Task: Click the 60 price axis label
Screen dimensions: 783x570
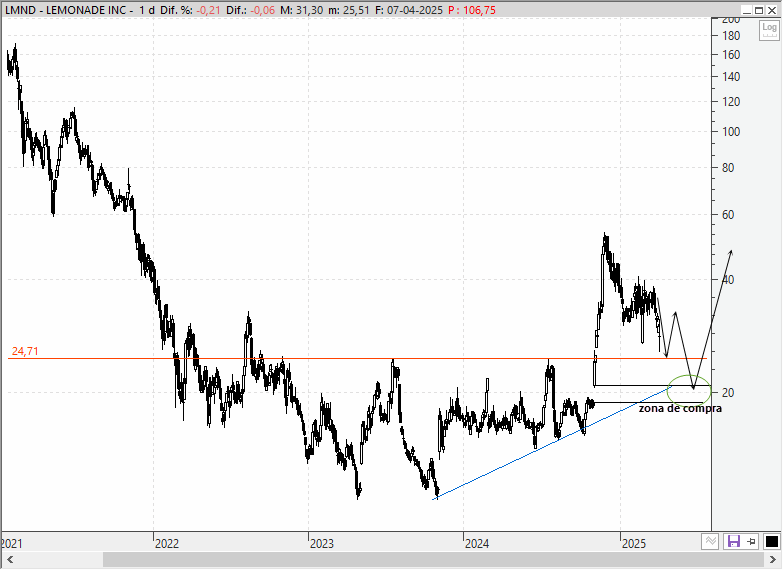Action: coord(728,215)
